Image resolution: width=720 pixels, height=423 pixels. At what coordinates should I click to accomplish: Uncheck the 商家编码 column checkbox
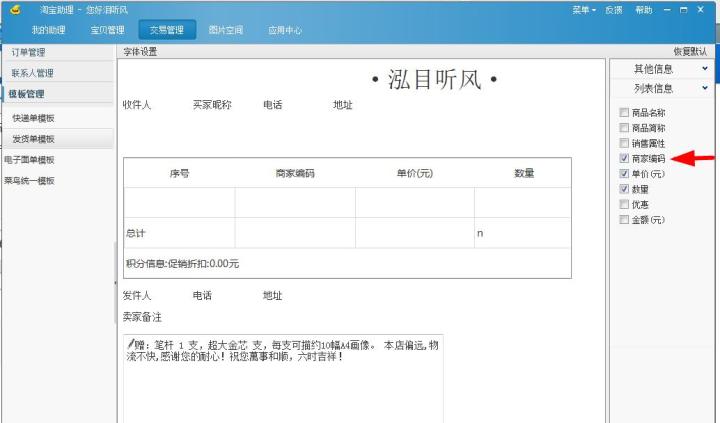point(625,158)
